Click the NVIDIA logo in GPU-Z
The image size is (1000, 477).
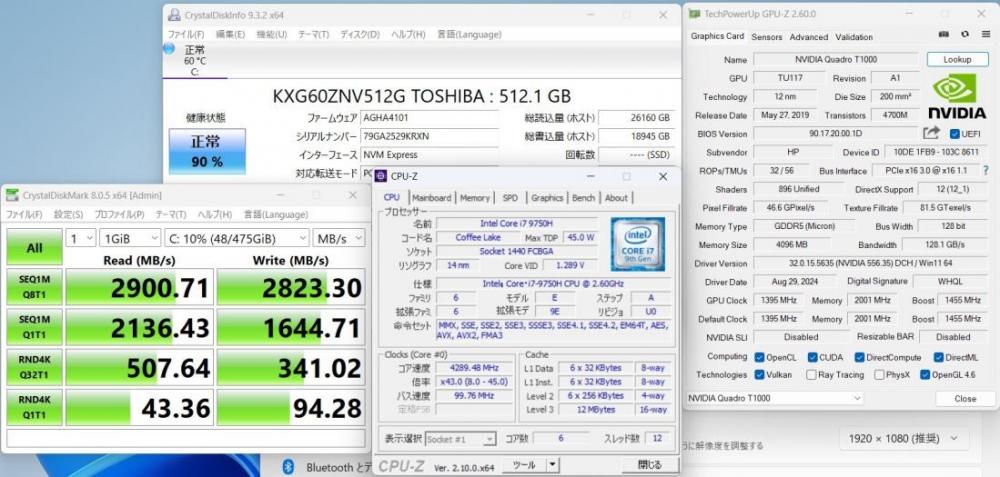click(x=957, y=96)
